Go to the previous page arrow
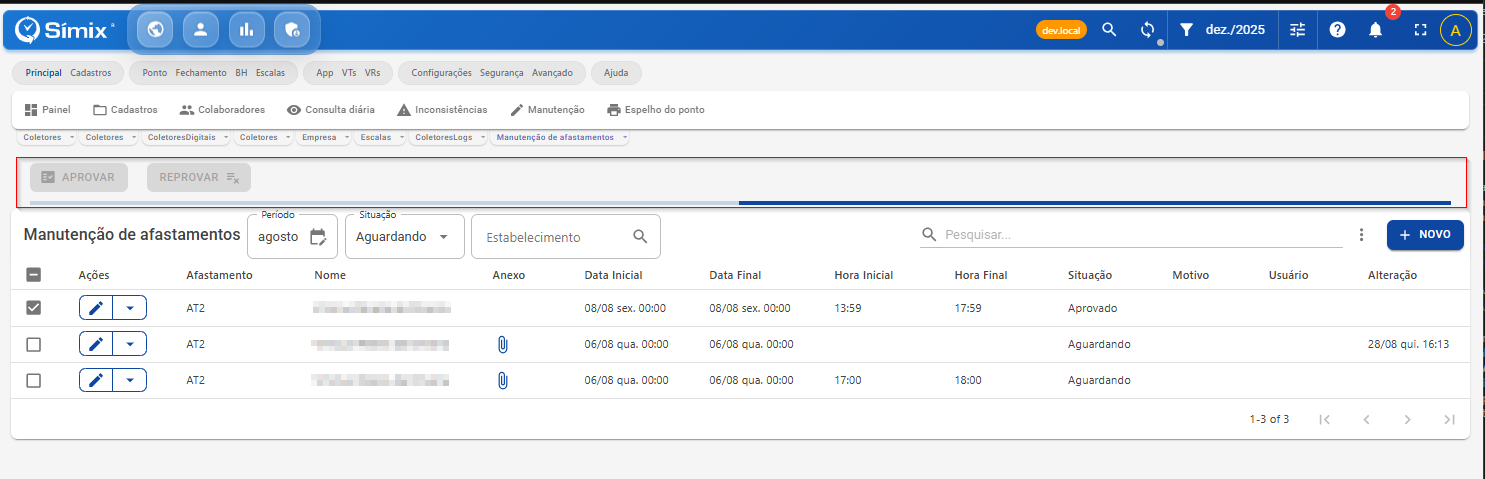This screenshot has width=1485, height=479. point(1366,419)
